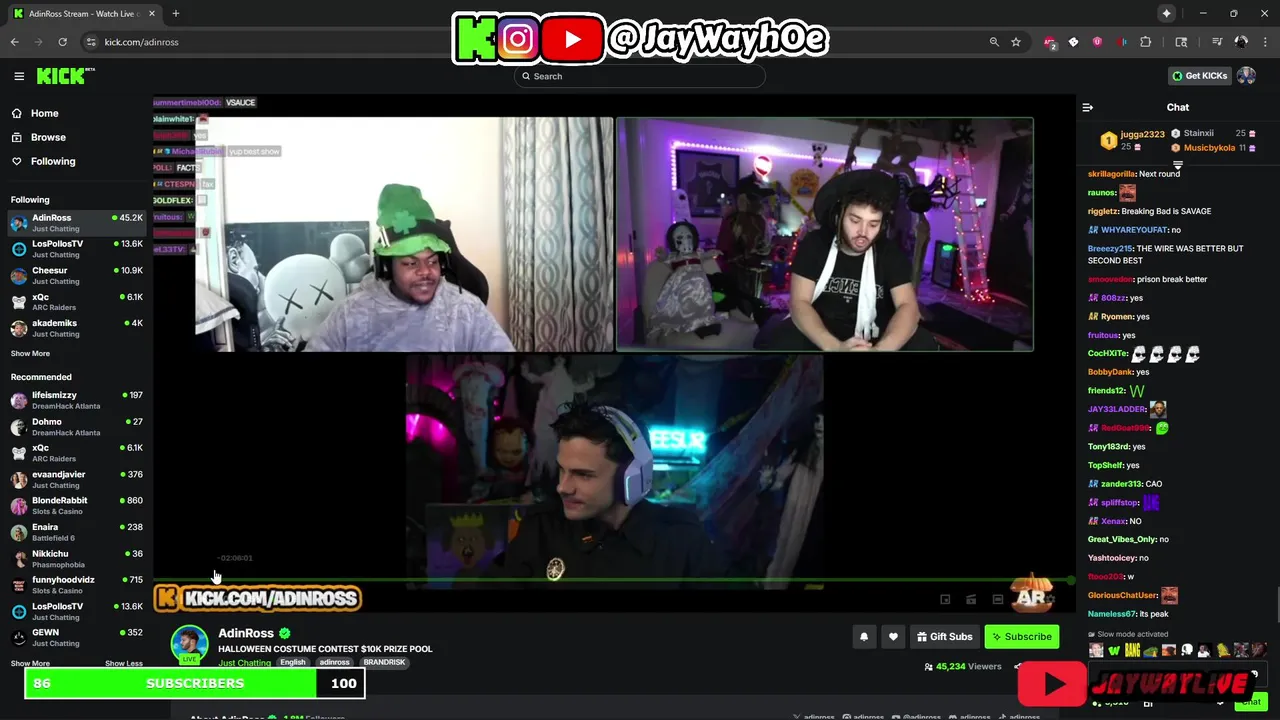
Task: Open a new browser tab
Action: (x=176, y=14)
